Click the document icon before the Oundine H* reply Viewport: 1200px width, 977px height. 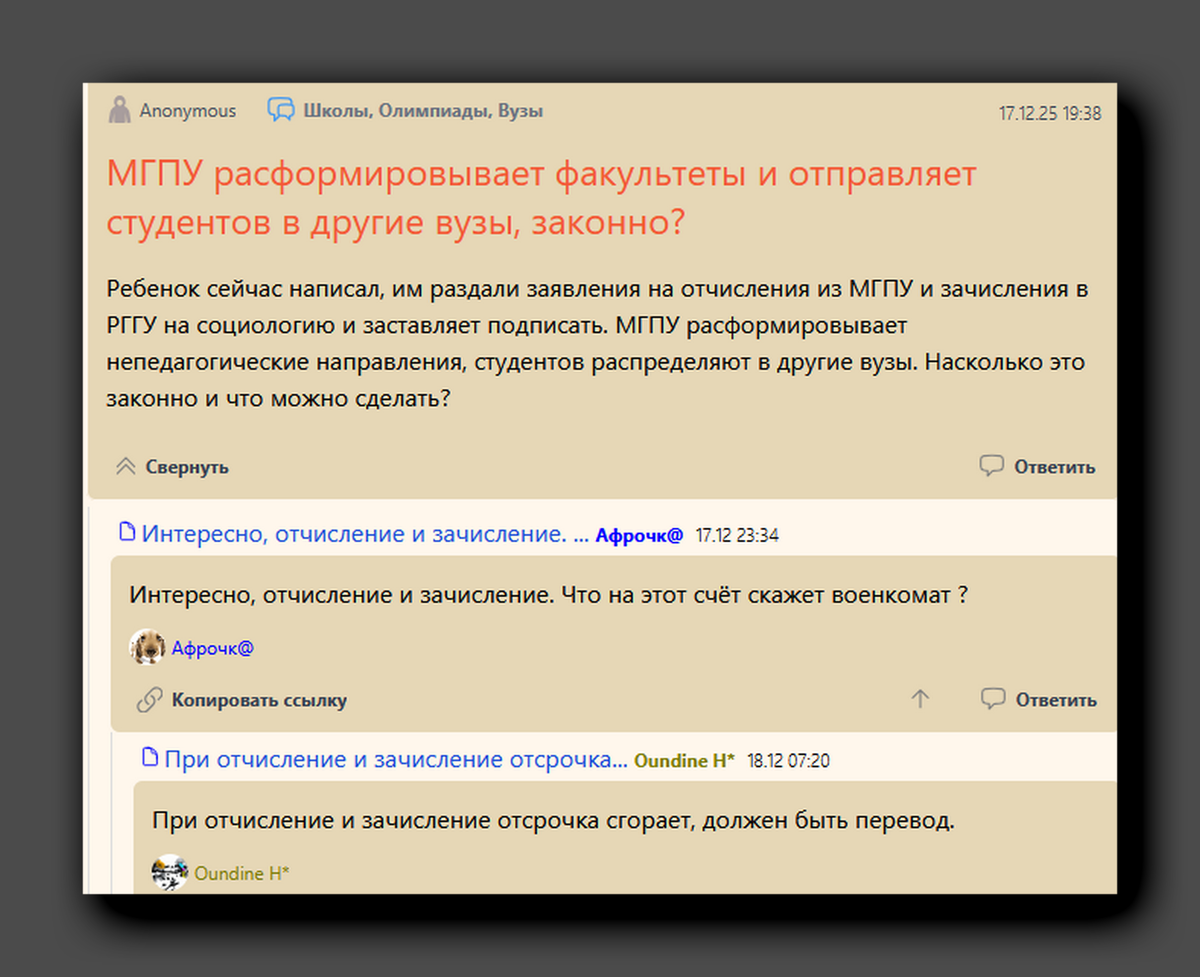click(149, 759)
